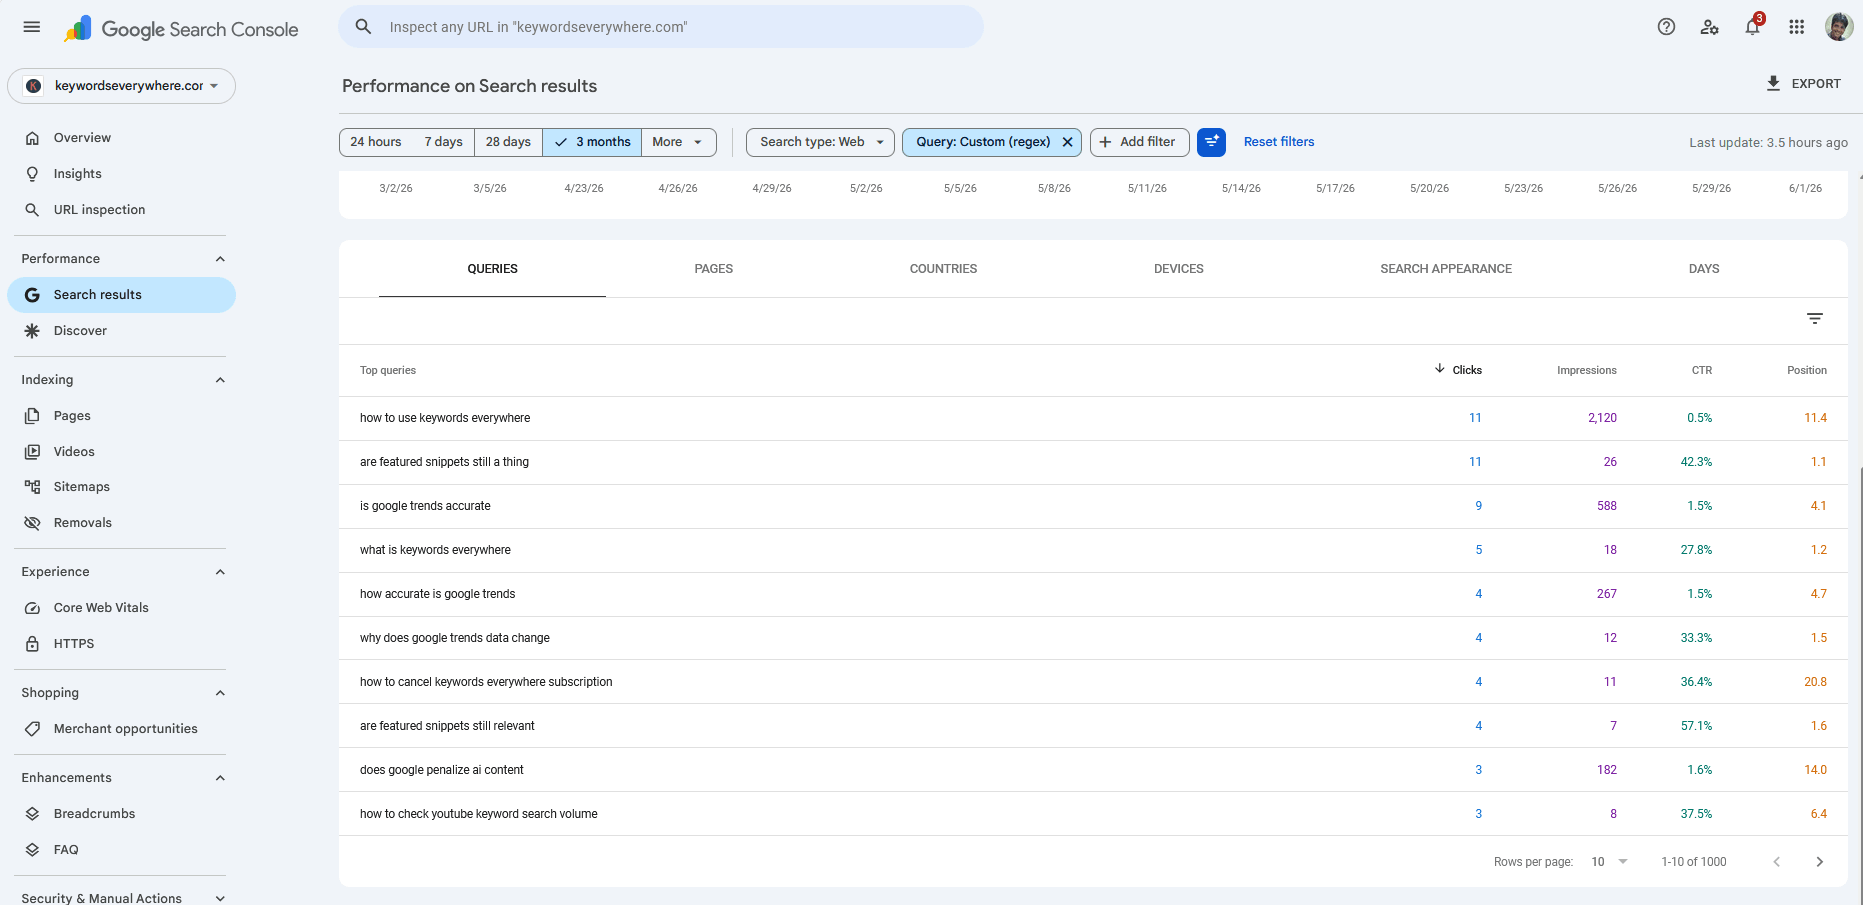Select the 7 days date range
The height and width of the screenshot is (905, 1863).
pos(443,142)
